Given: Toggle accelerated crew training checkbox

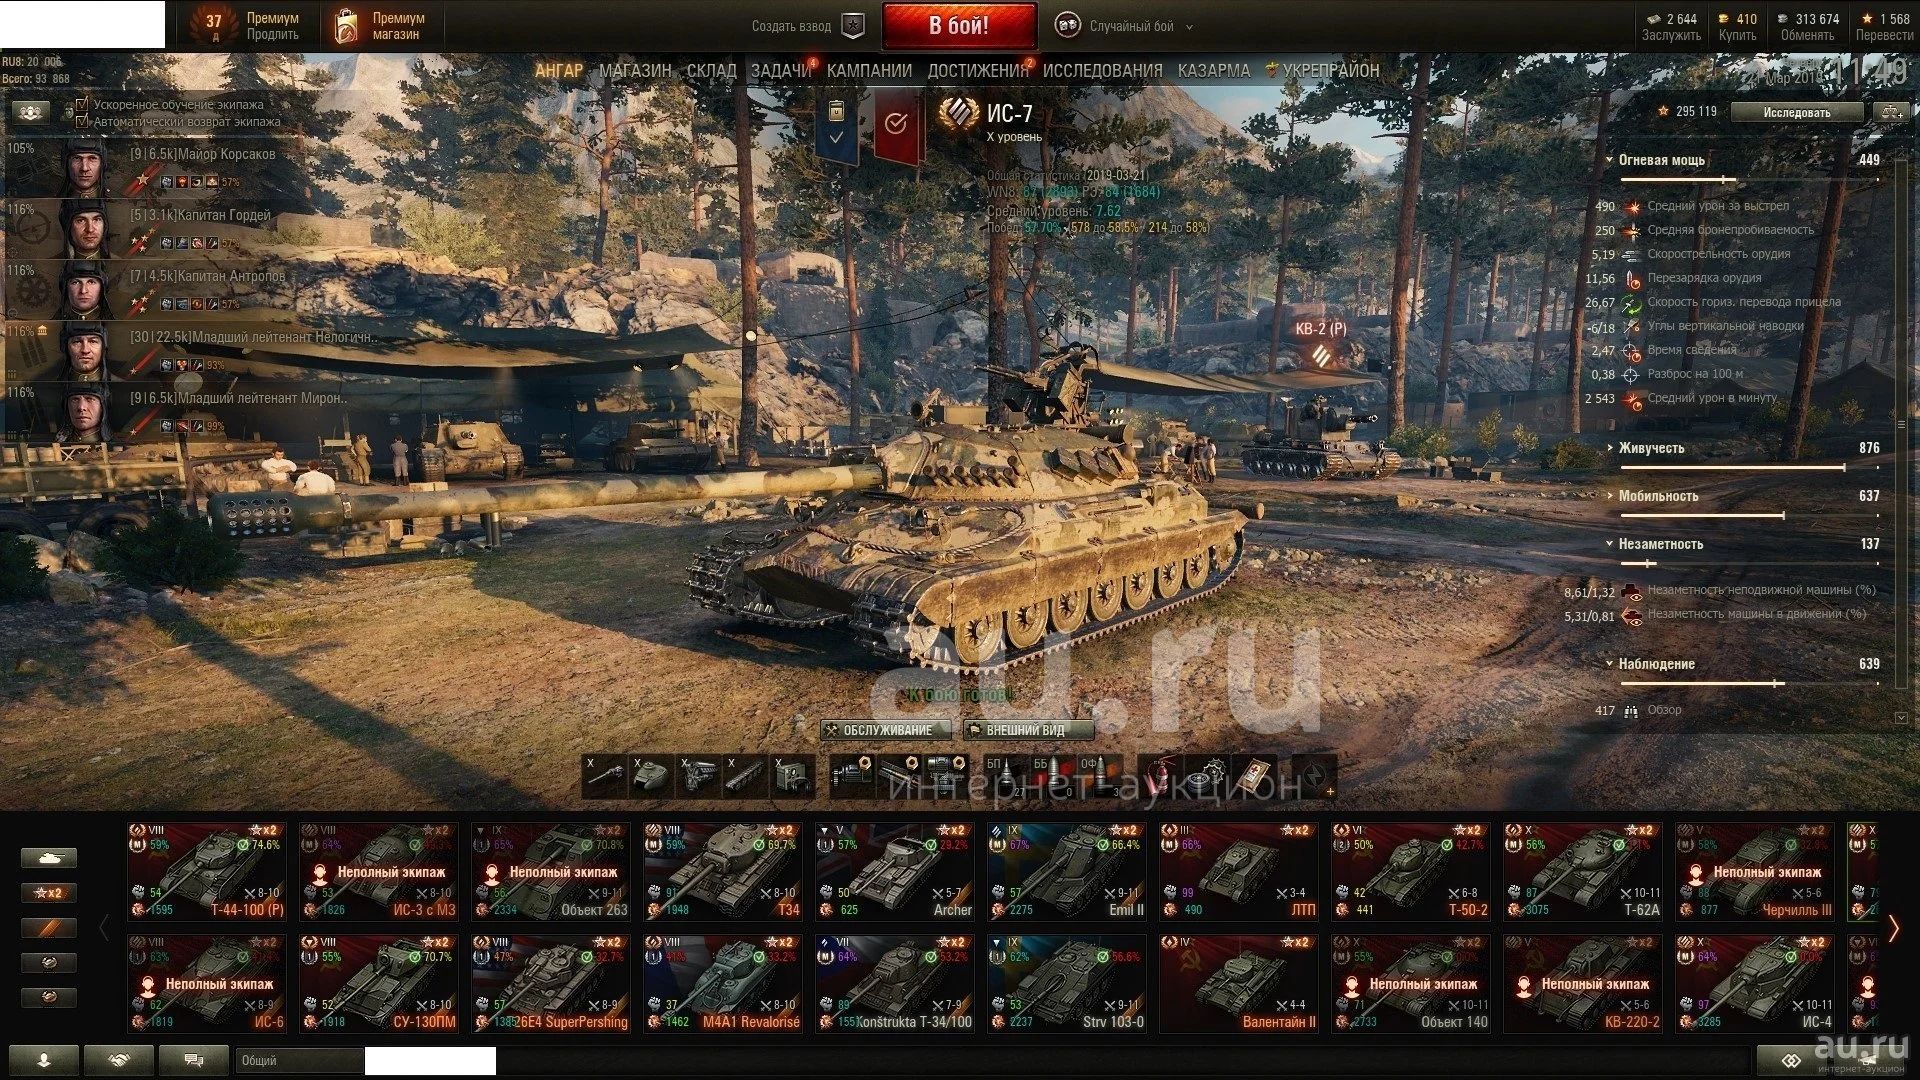Looking at the screenshot, I should coord(83,104).
